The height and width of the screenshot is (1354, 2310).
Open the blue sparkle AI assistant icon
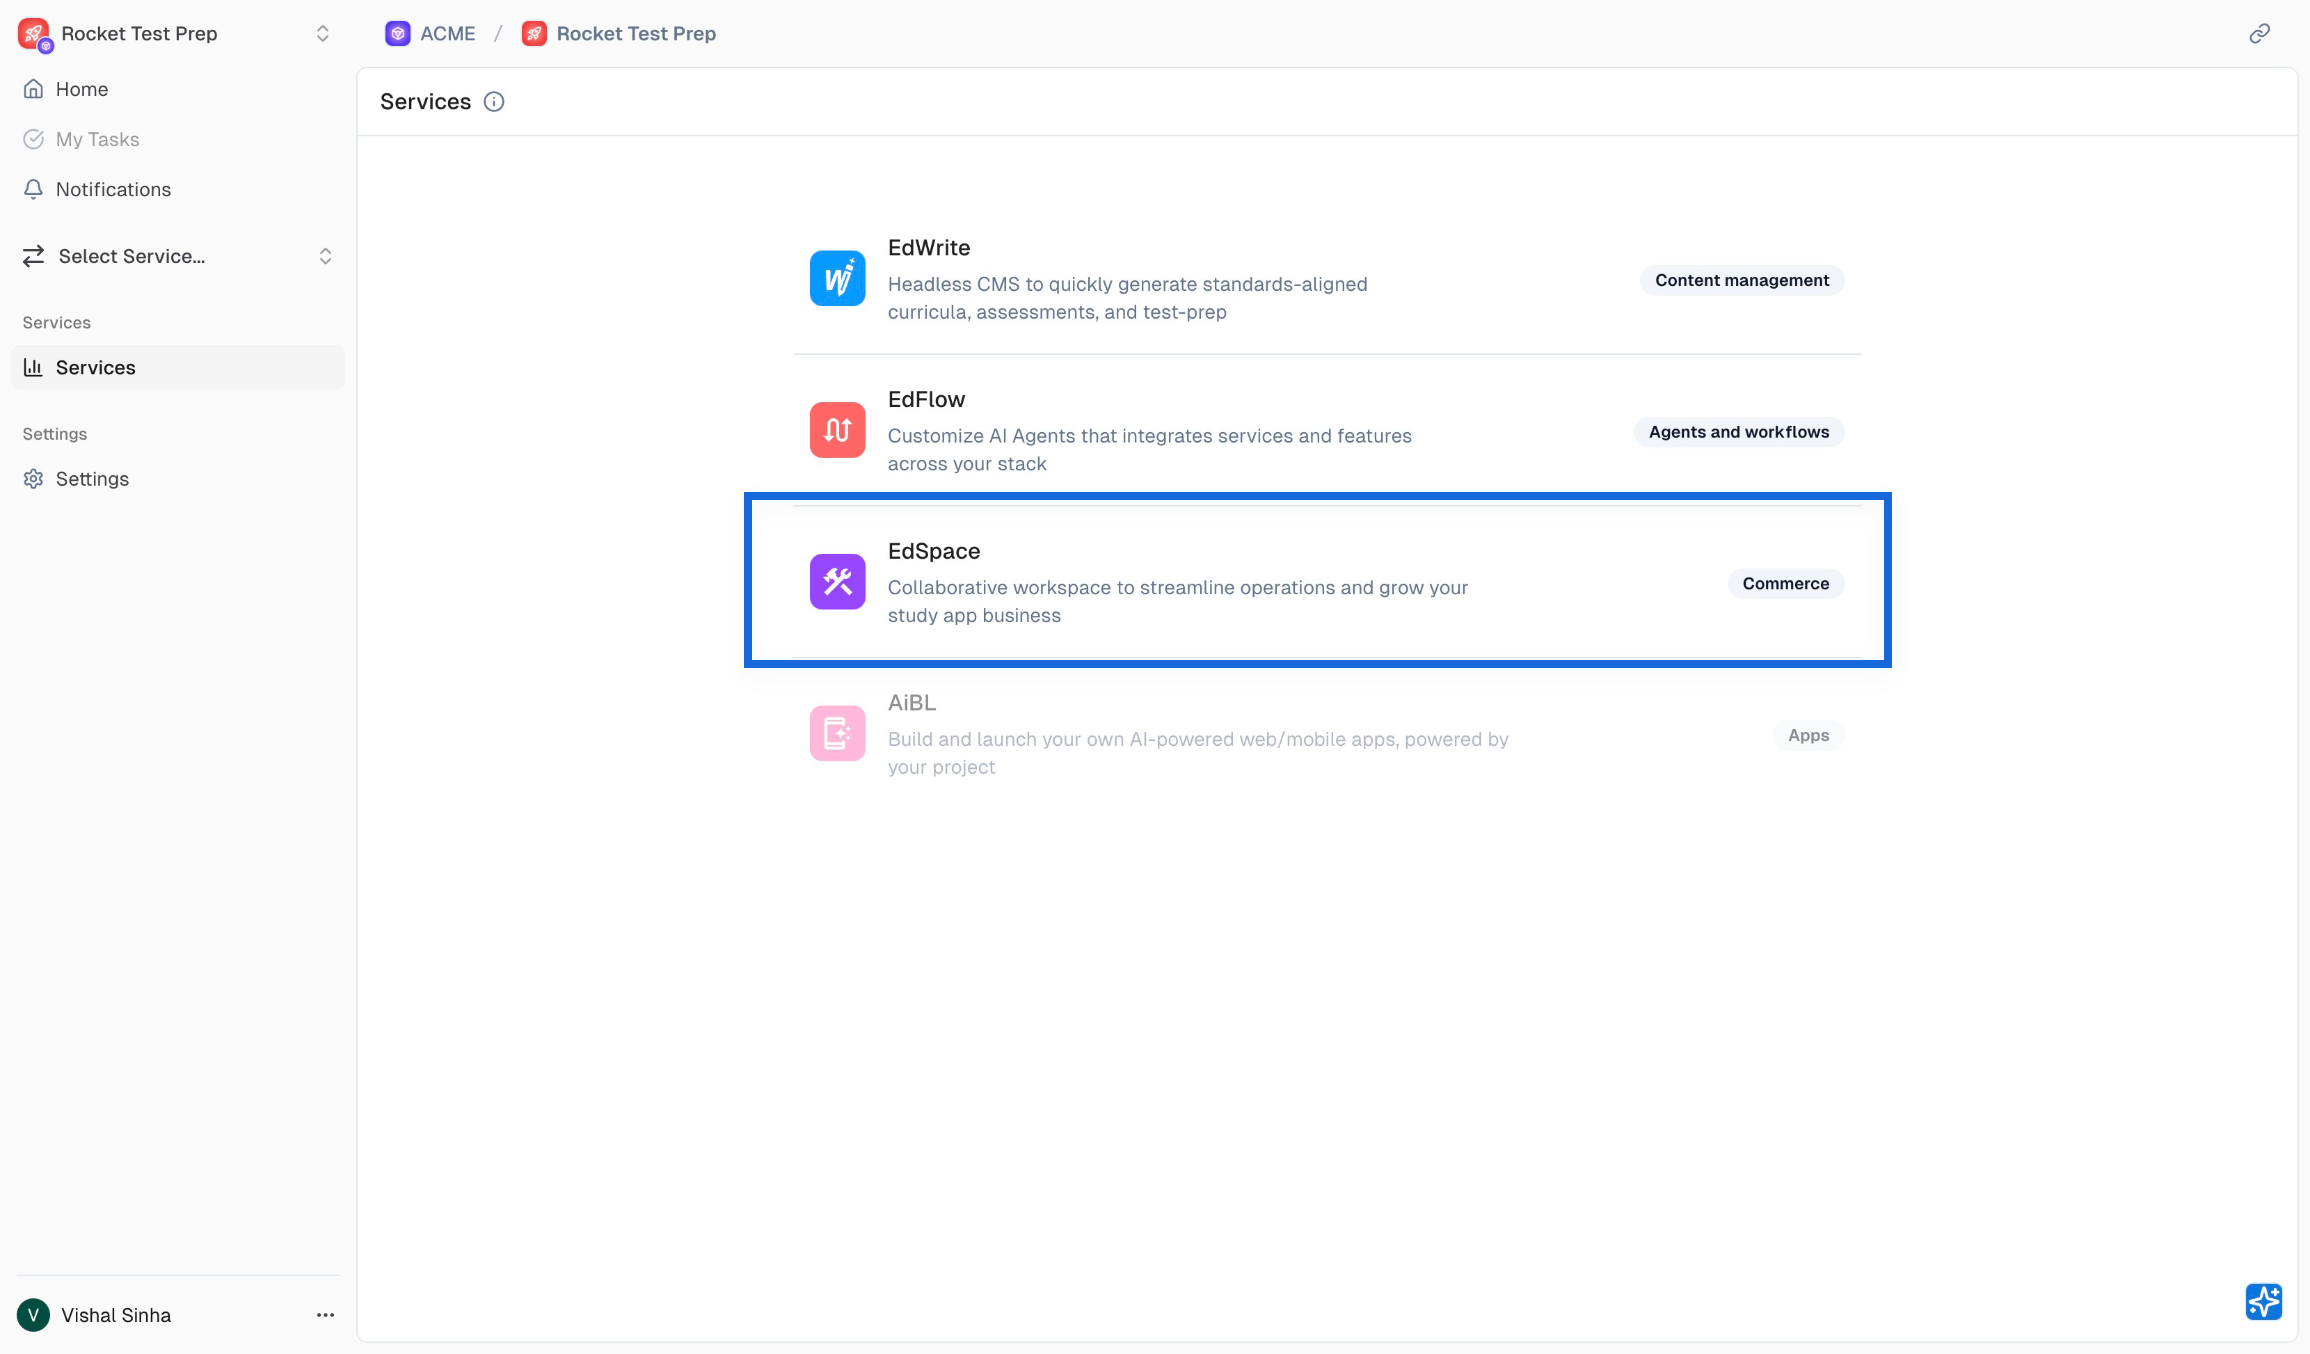(x=2263, y=1302)
